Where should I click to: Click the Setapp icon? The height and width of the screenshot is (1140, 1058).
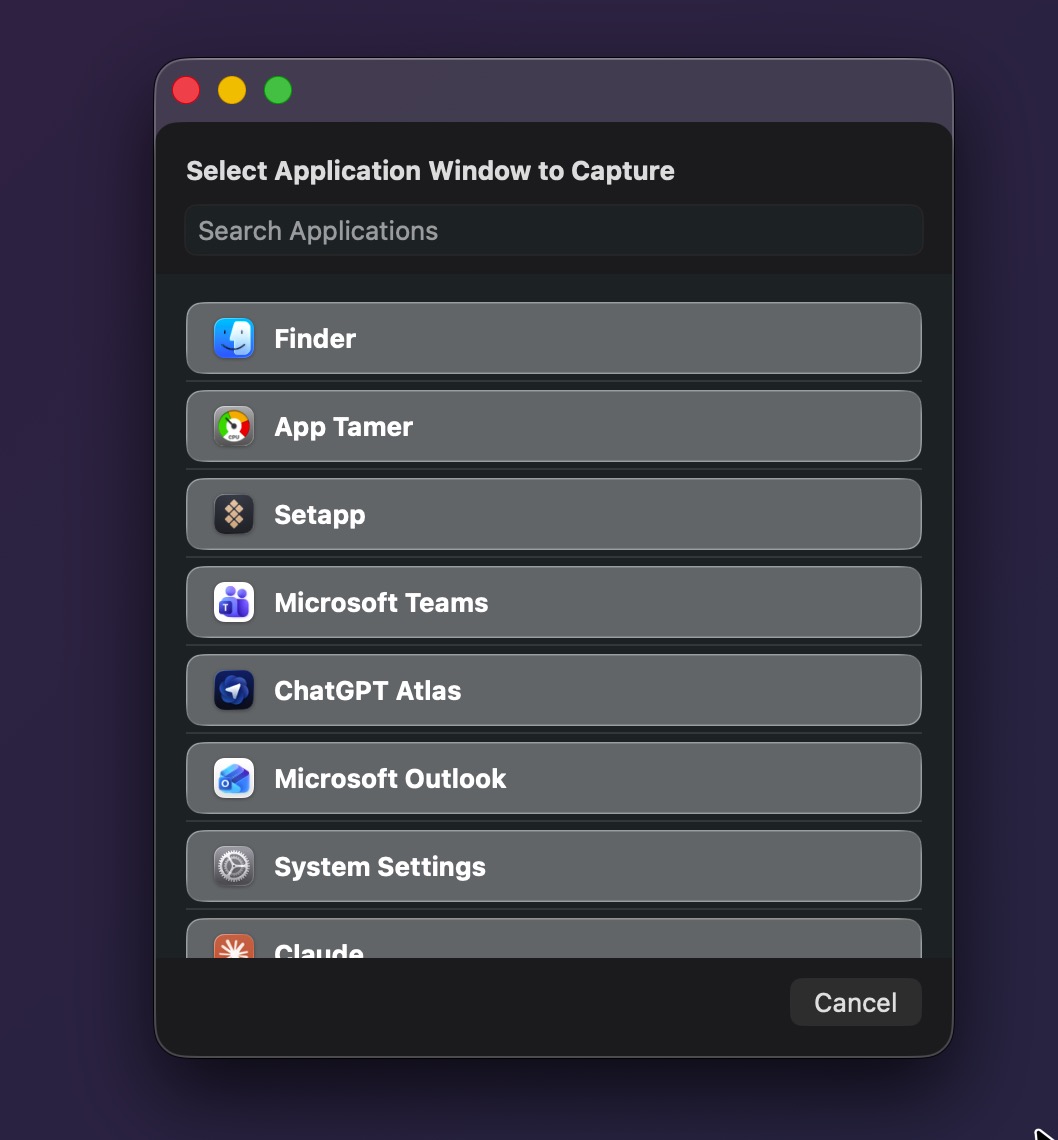coord(233,514)
